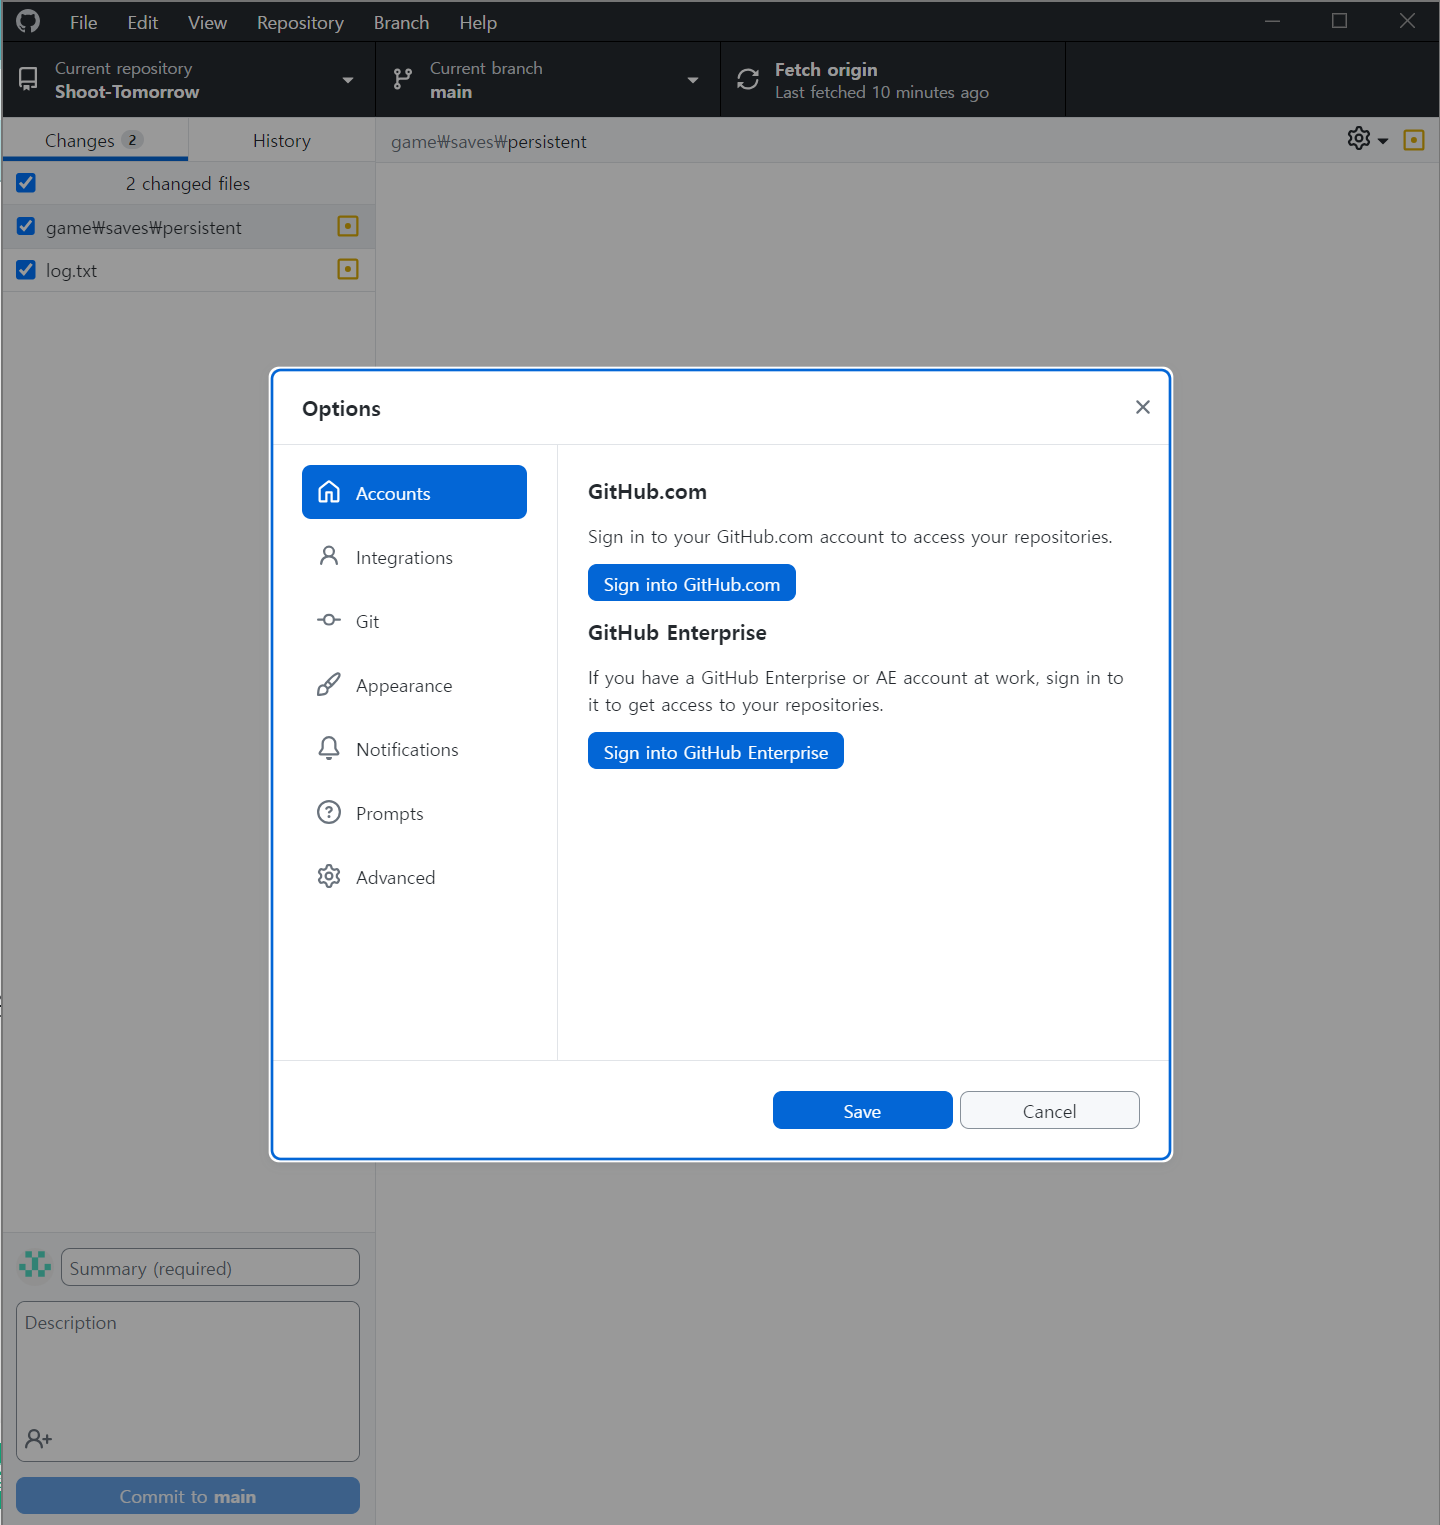Click the Integrations person icon

click(x=329, y=556)
